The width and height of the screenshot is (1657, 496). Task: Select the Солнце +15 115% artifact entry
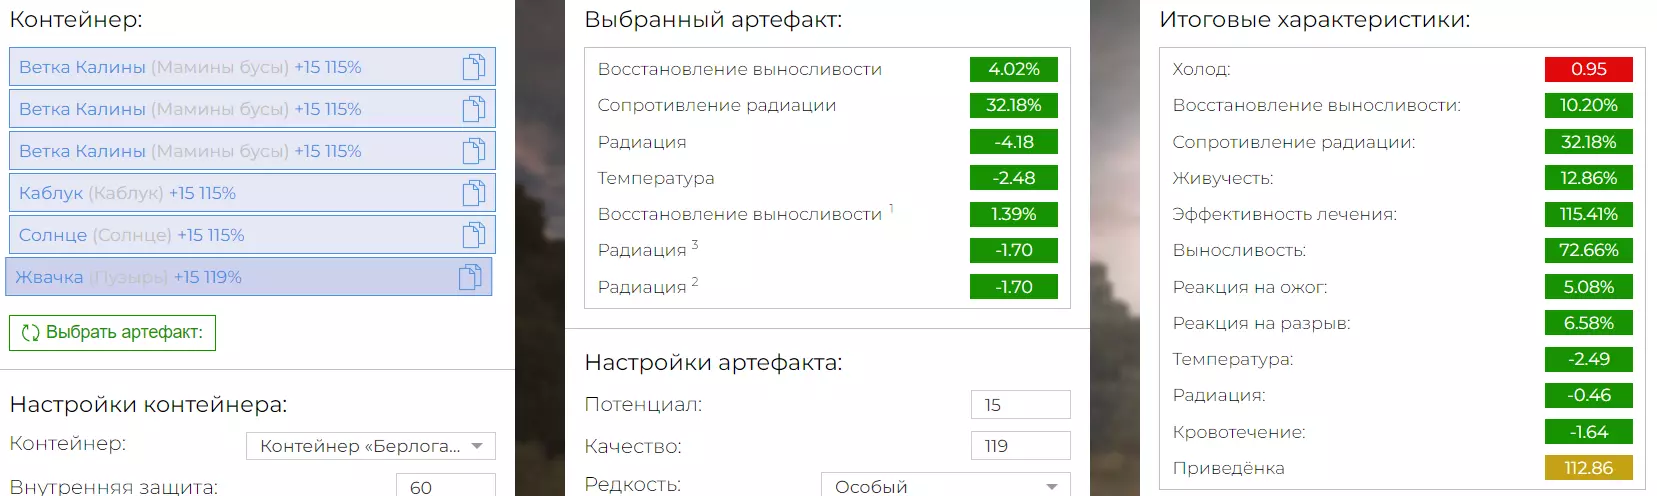(x=200, y=235)
